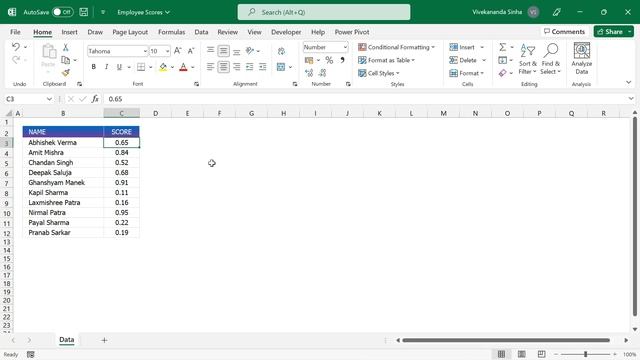
Task: Click the Comments button
Action: [x=564, y=31]
